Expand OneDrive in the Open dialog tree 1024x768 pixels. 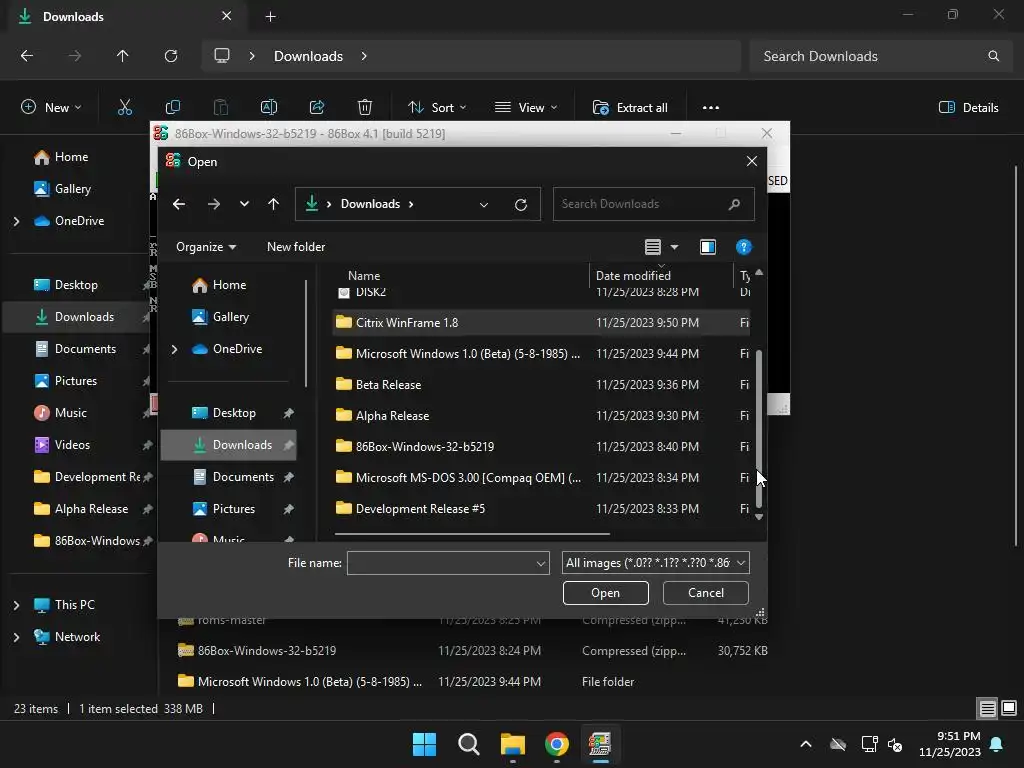174,349
